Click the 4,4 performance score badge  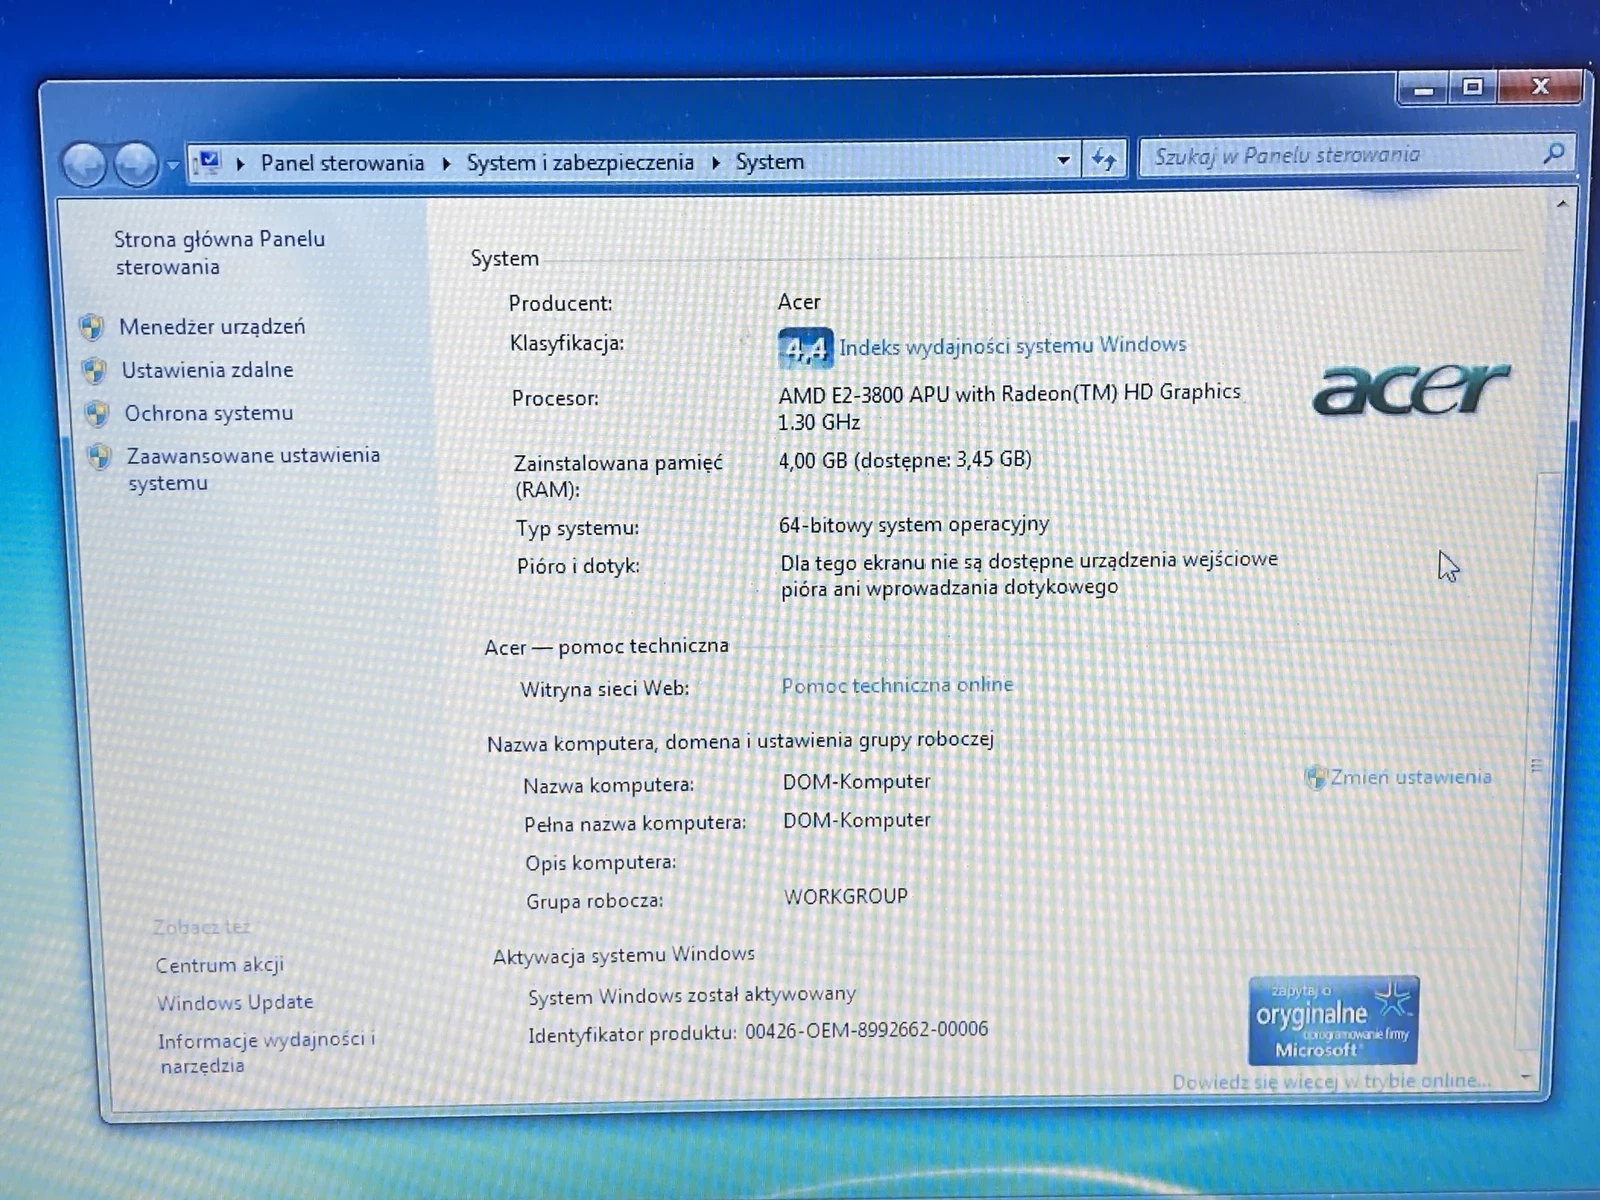(x=805, y=348)
